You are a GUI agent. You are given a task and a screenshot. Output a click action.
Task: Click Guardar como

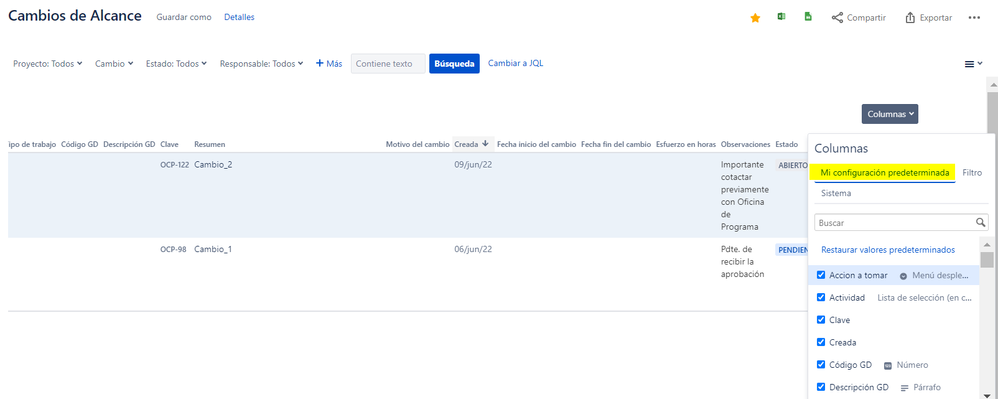pos(183,17)
